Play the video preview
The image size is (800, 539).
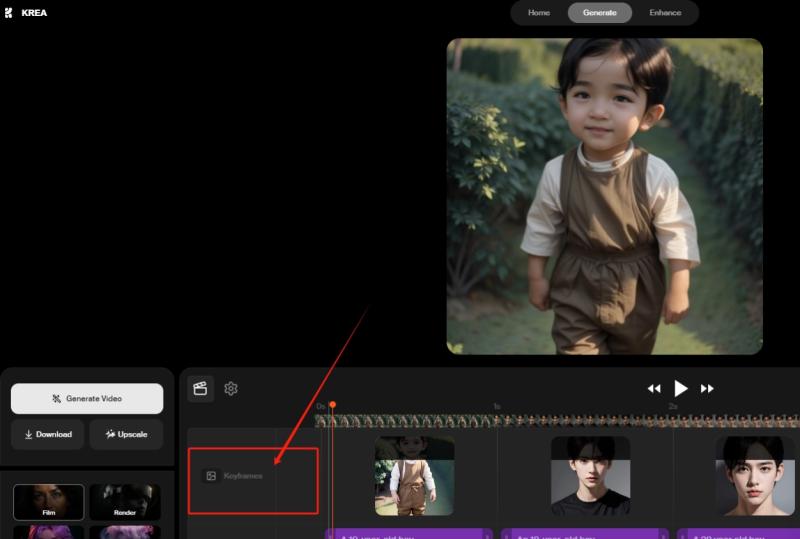coord(681,388)
